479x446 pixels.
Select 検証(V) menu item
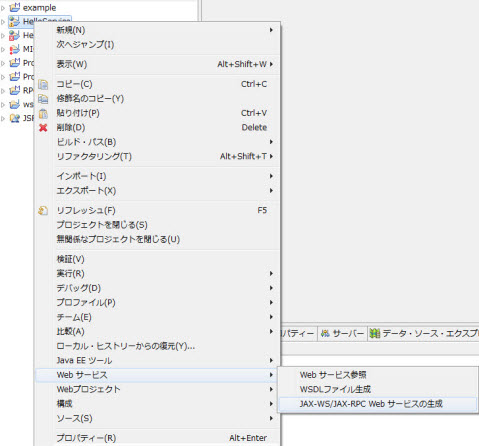(157, 259)
